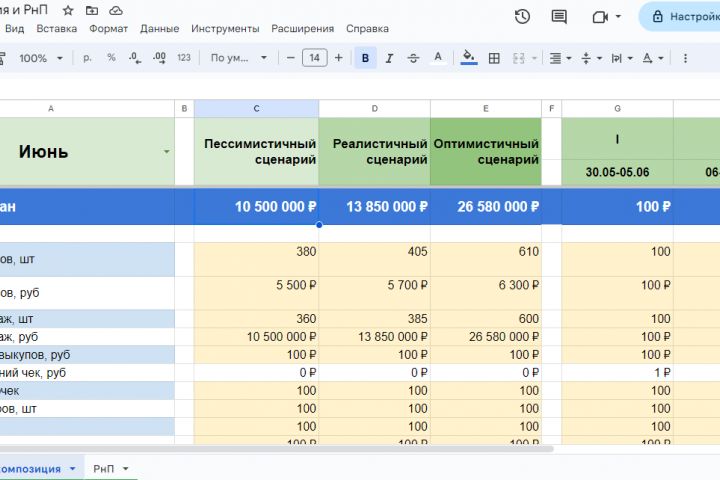Switch to the РнП sheet tab
Screen dimensions: 720x480
click(x=104, y=469)
